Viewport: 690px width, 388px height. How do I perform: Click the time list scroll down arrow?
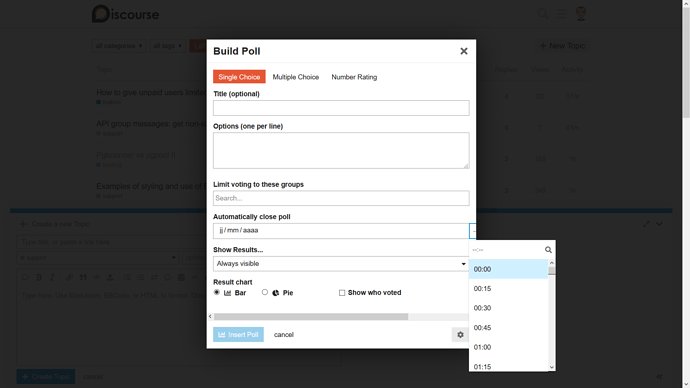[551, 367]
